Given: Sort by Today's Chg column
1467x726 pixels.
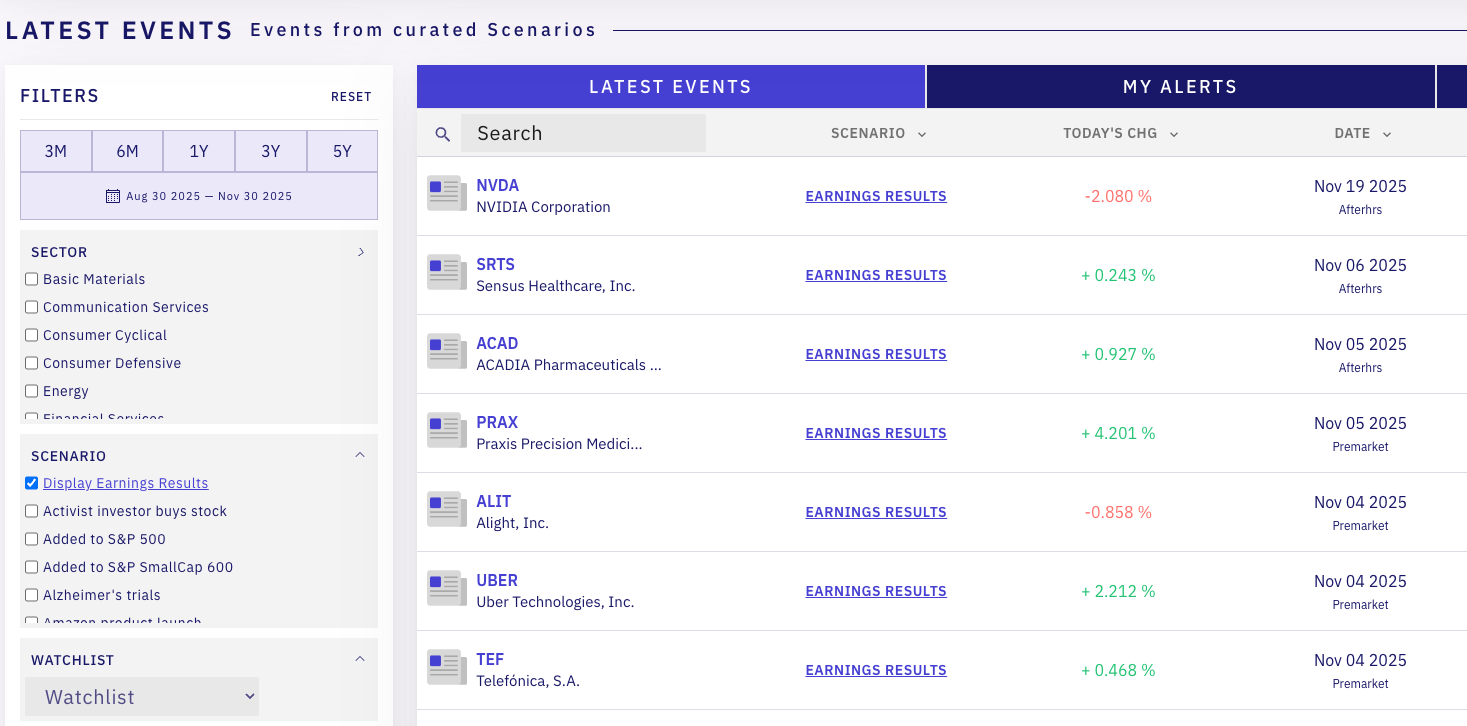Looking at the screenshot, I should tap(1121, 133).
